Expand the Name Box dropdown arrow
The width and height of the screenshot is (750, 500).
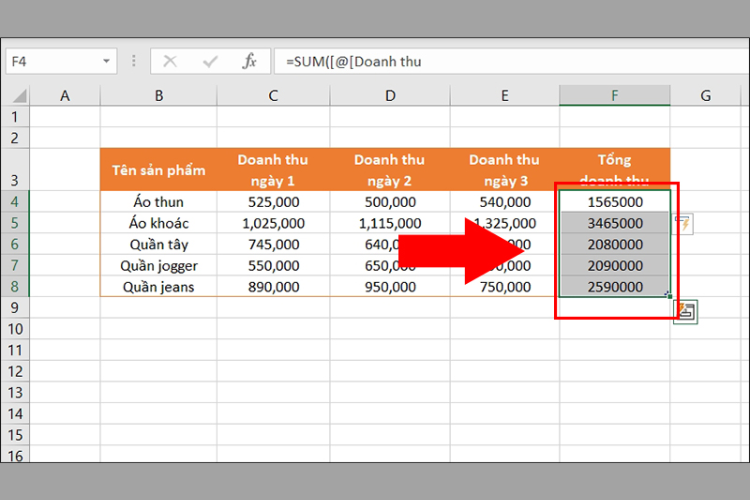tap(106, 61)
